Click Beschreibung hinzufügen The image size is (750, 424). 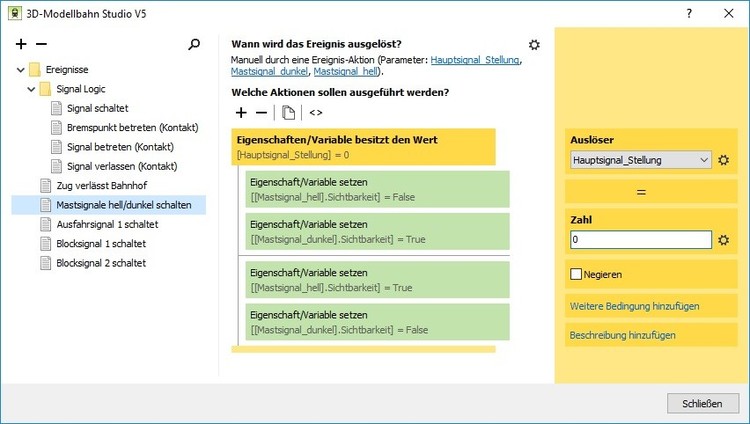(x=622, y=335)
